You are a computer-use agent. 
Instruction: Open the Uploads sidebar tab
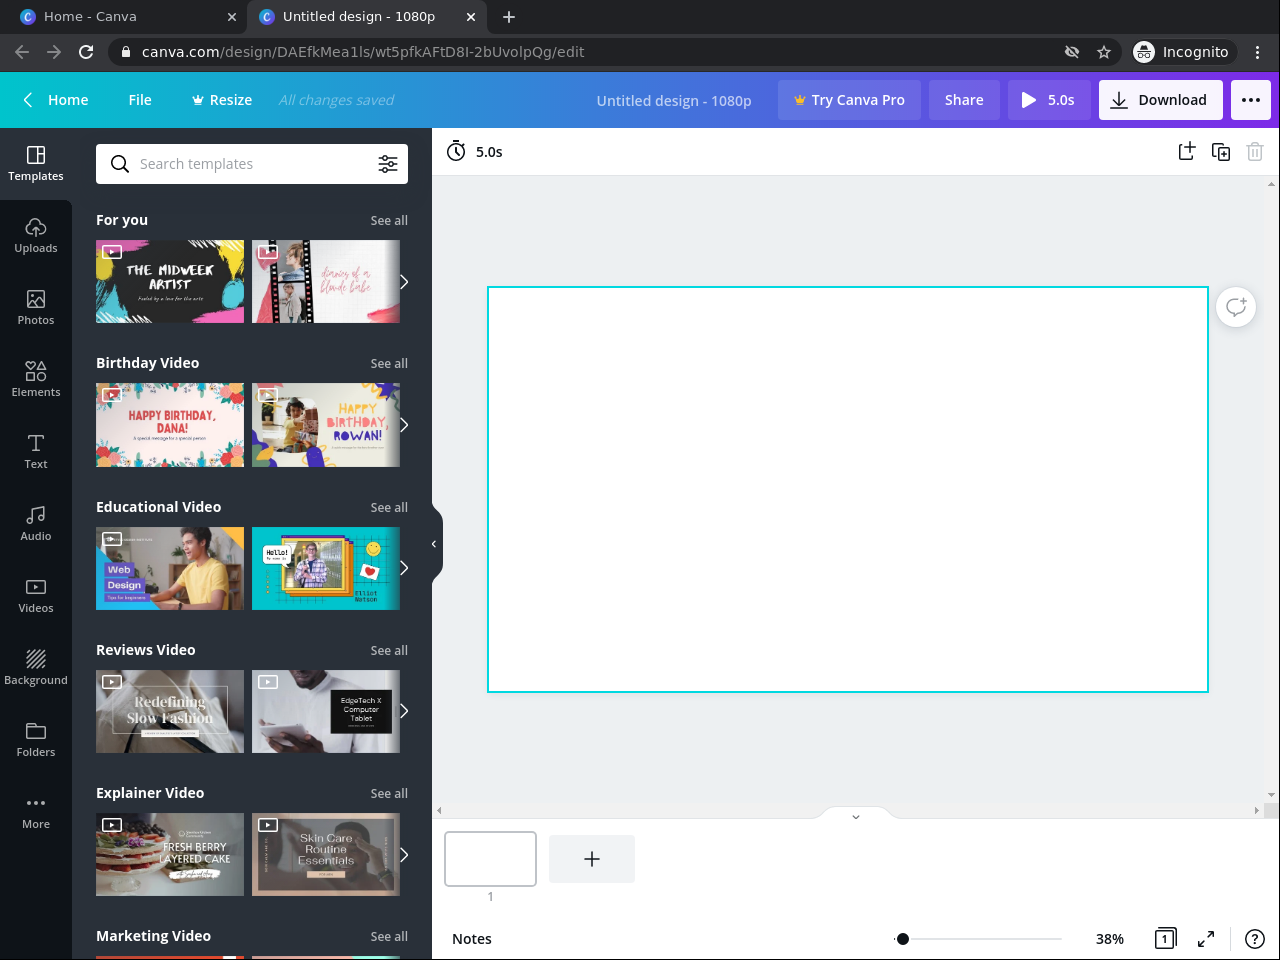pos(36,236)
